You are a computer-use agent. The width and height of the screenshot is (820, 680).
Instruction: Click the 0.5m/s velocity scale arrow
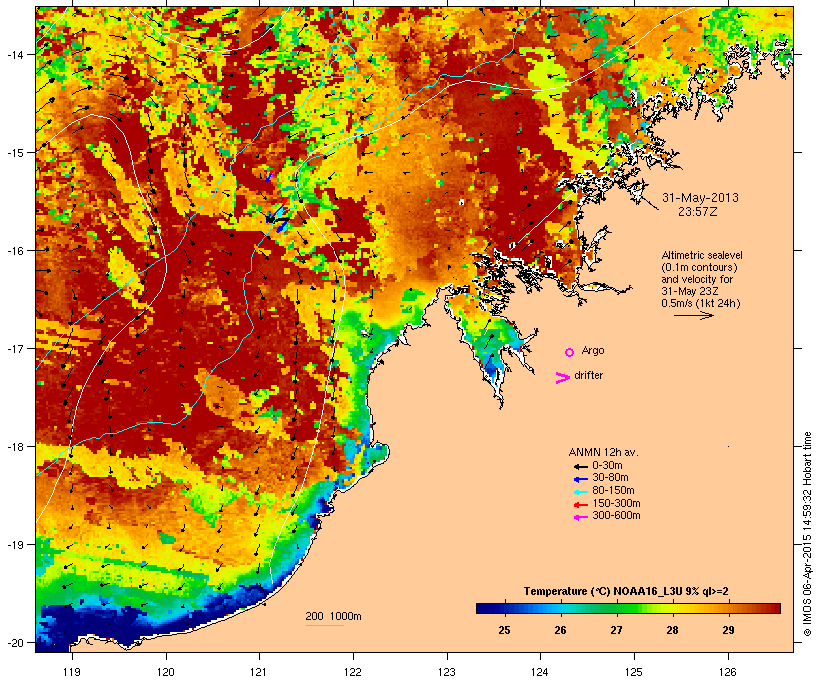point(693,315)
